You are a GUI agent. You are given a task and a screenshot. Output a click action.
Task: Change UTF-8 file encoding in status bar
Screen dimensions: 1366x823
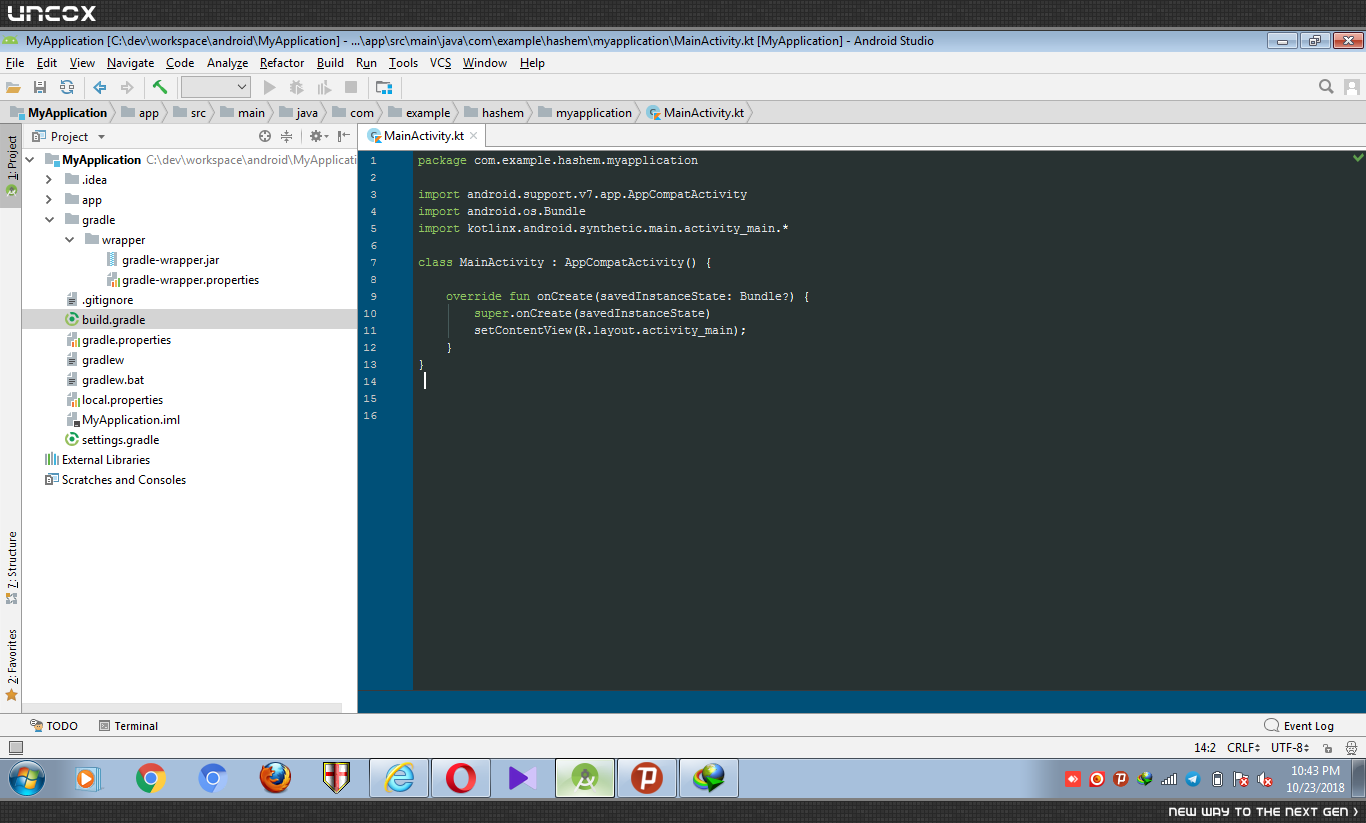[x=1290, y=748]
